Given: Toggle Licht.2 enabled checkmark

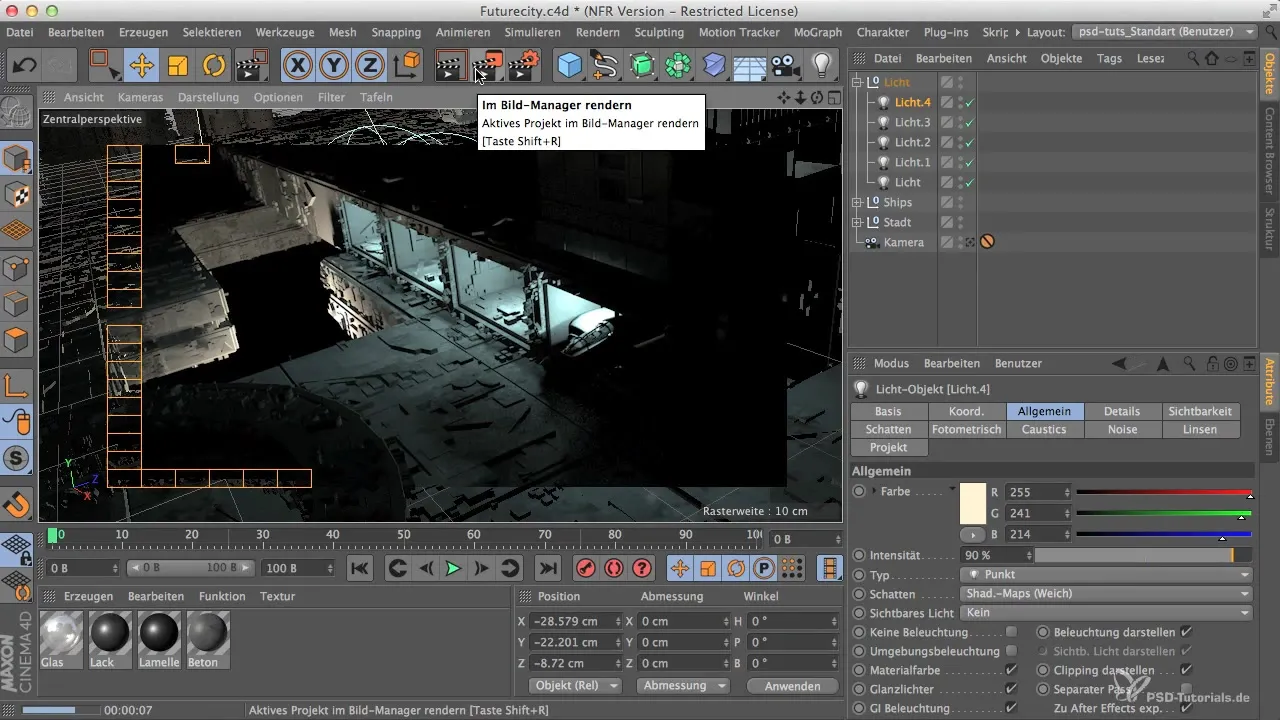Looking at the screenshot, I should 970,142.
